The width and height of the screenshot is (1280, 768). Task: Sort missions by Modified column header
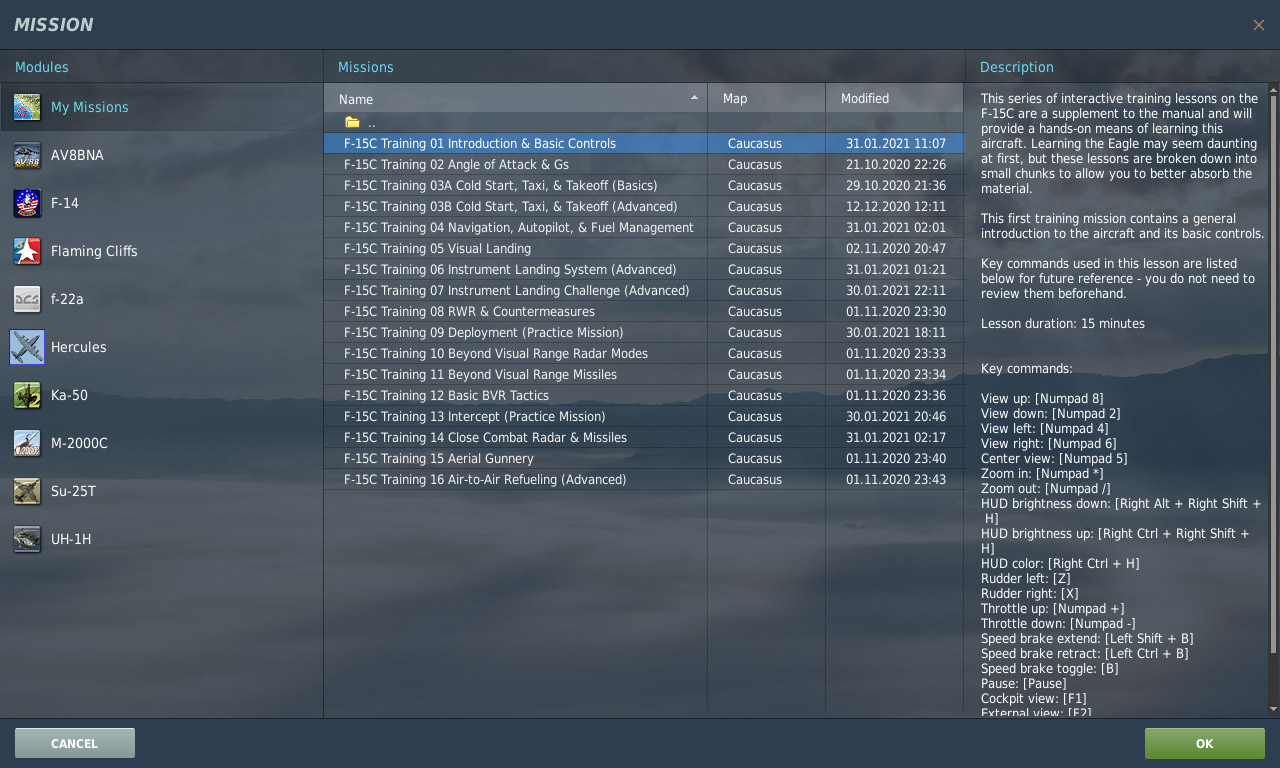(865, 98)
